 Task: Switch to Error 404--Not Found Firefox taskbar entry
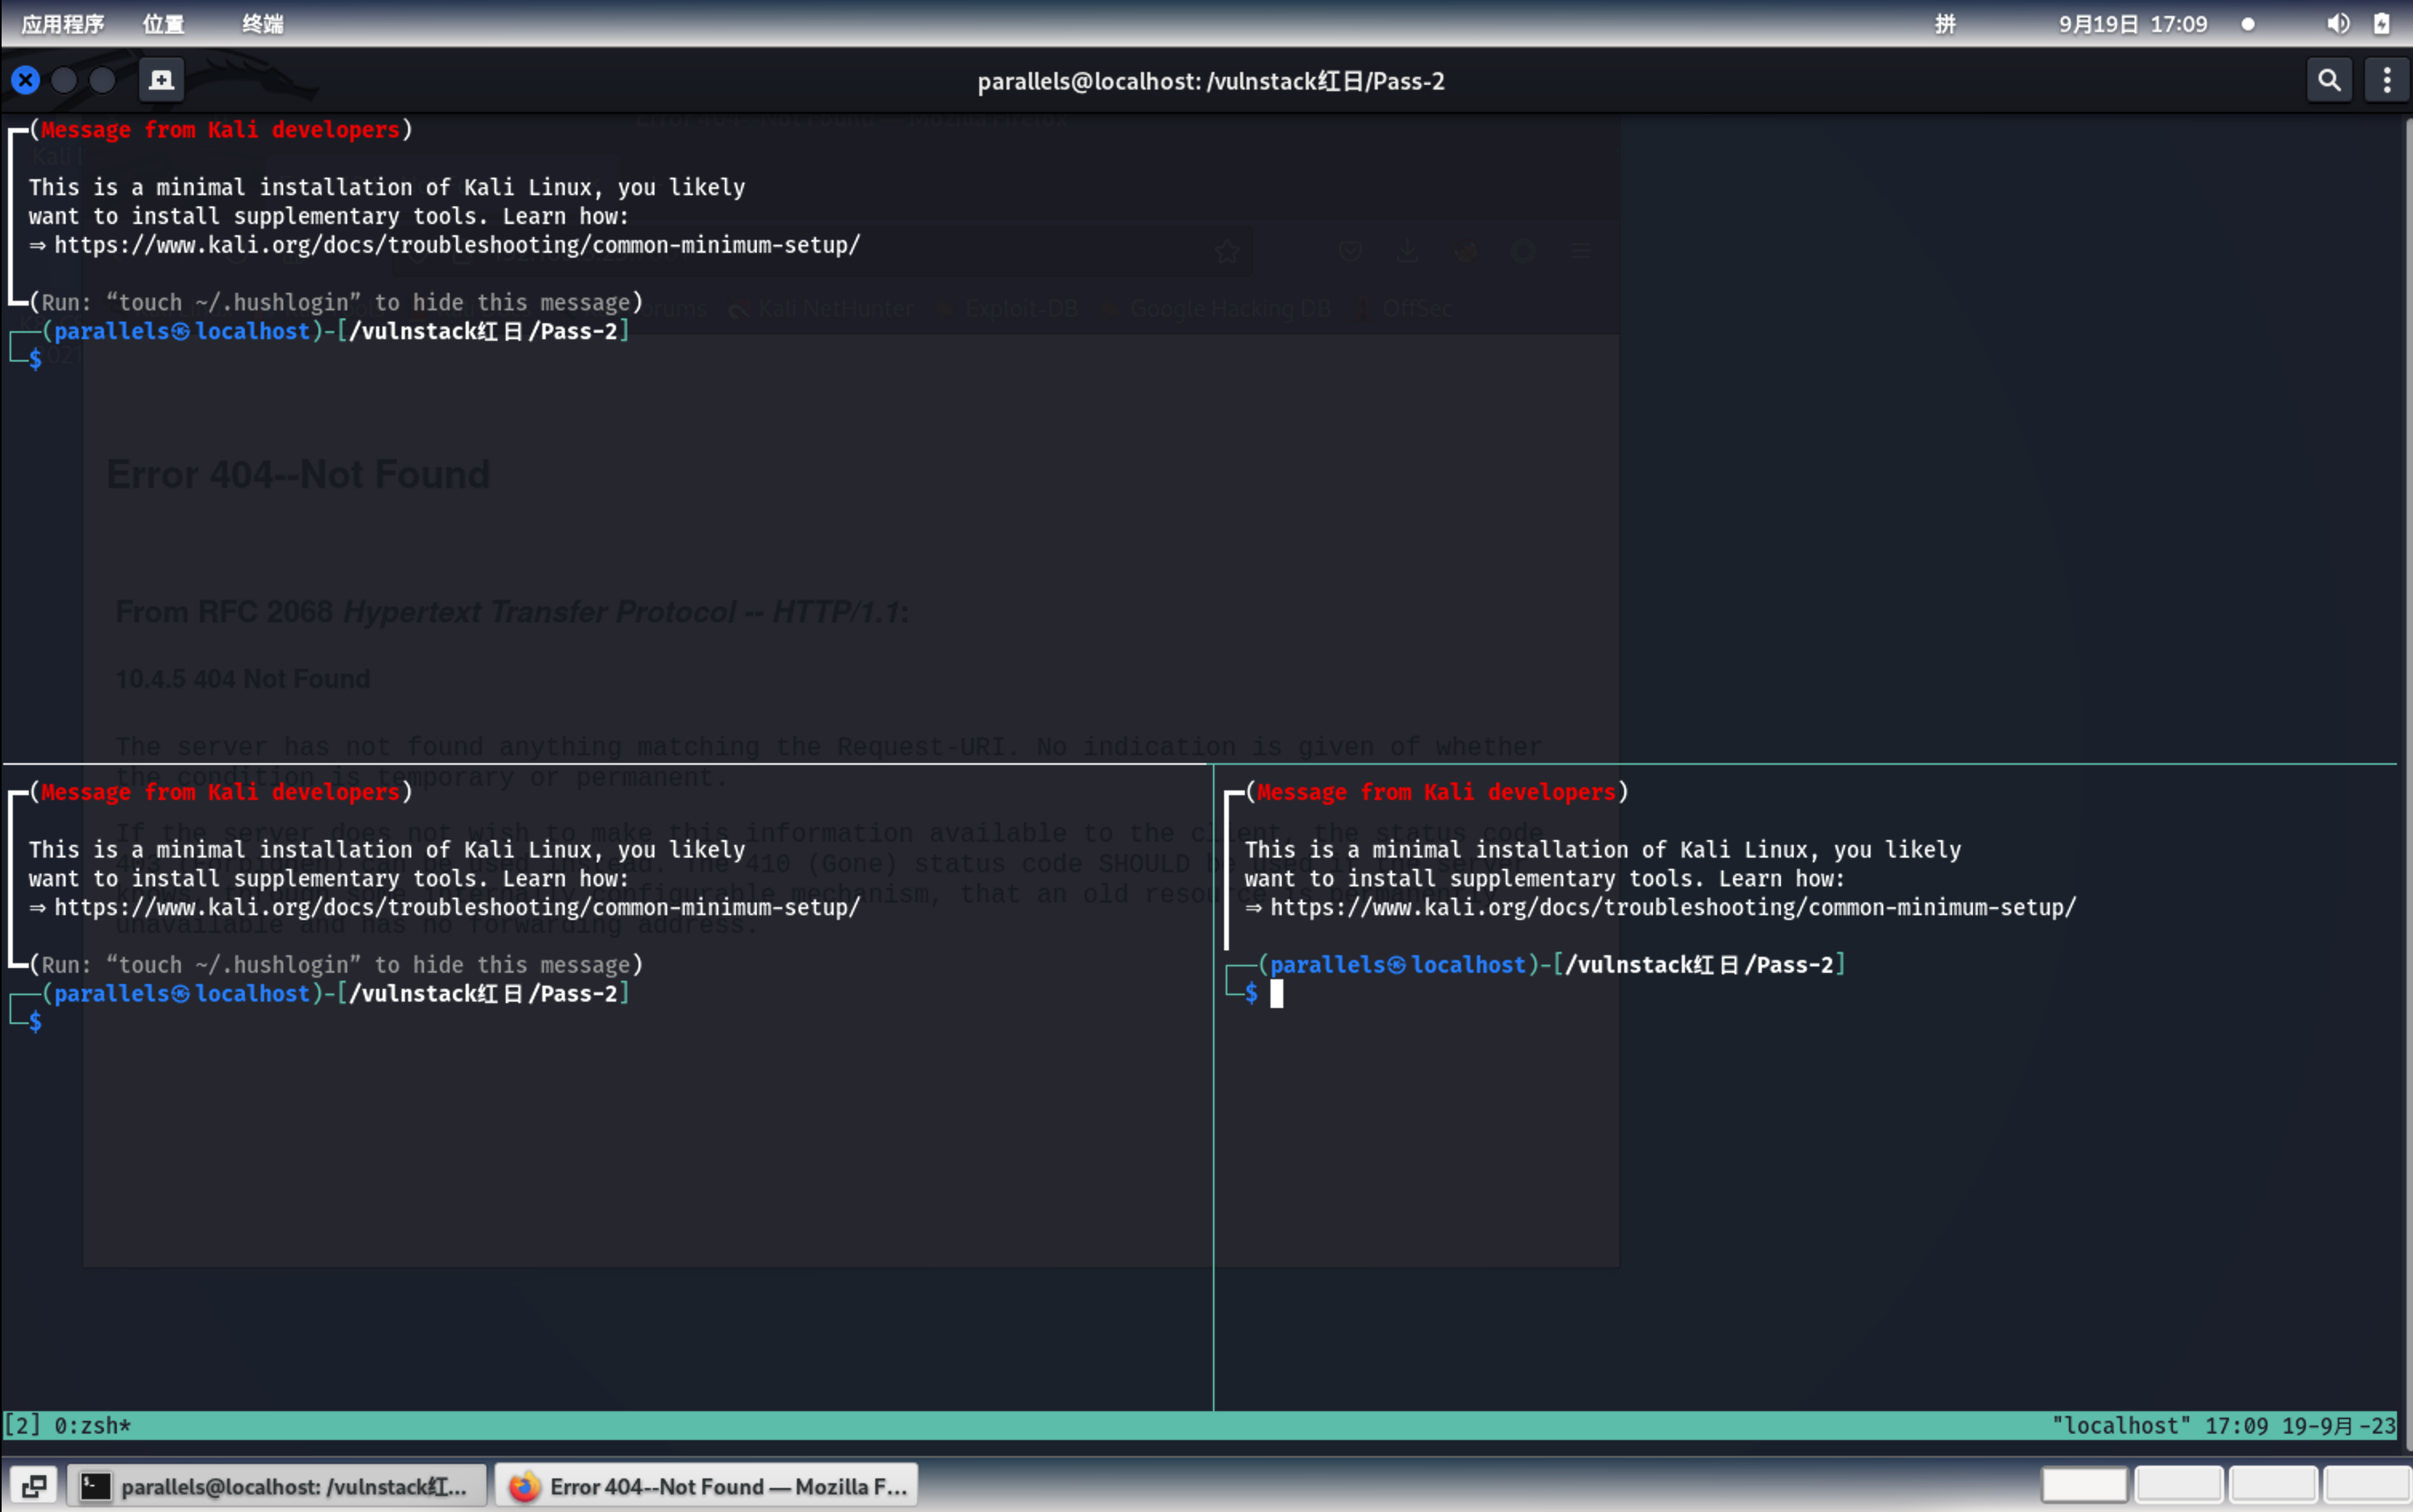click(707, 1486)
